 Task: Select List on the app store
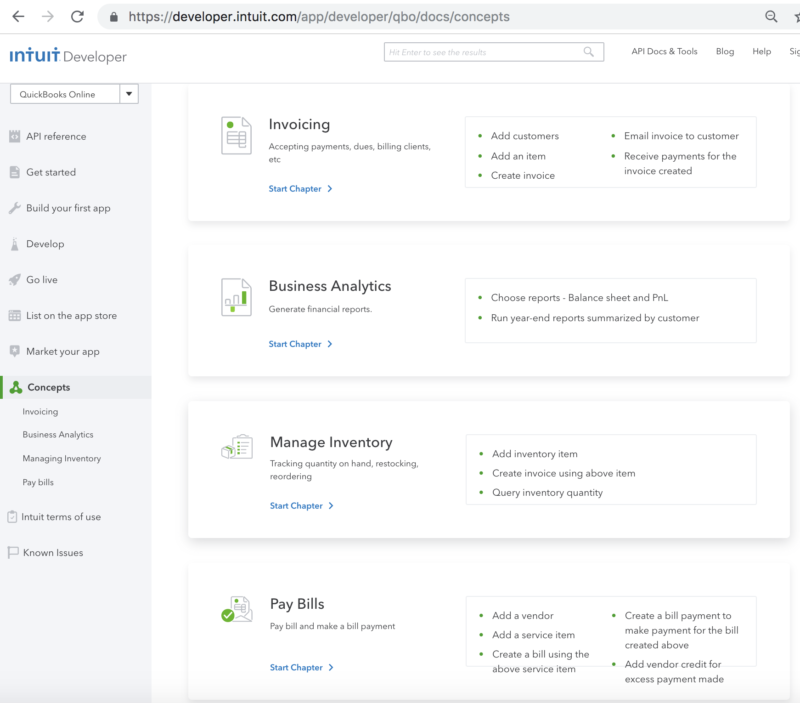click(71, 315)
